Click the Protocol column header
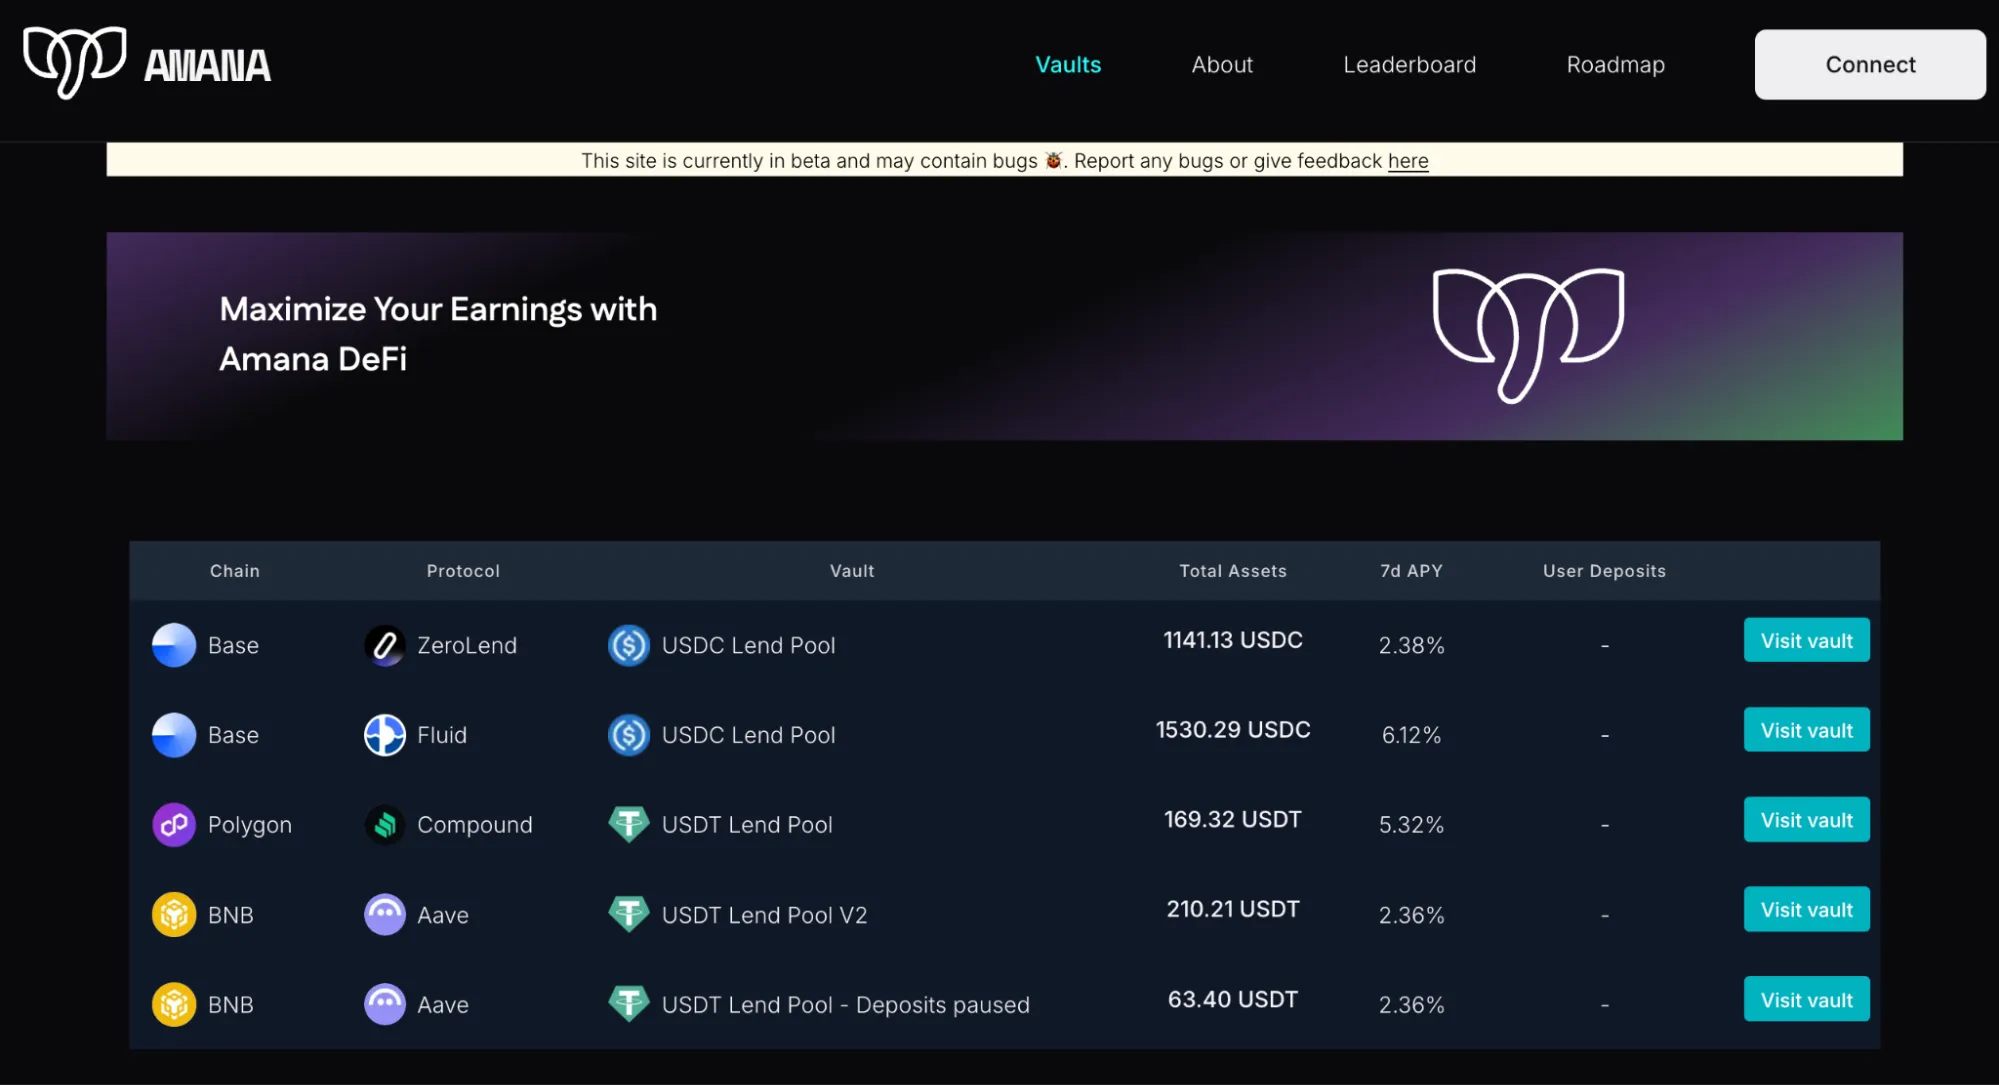 463,571
